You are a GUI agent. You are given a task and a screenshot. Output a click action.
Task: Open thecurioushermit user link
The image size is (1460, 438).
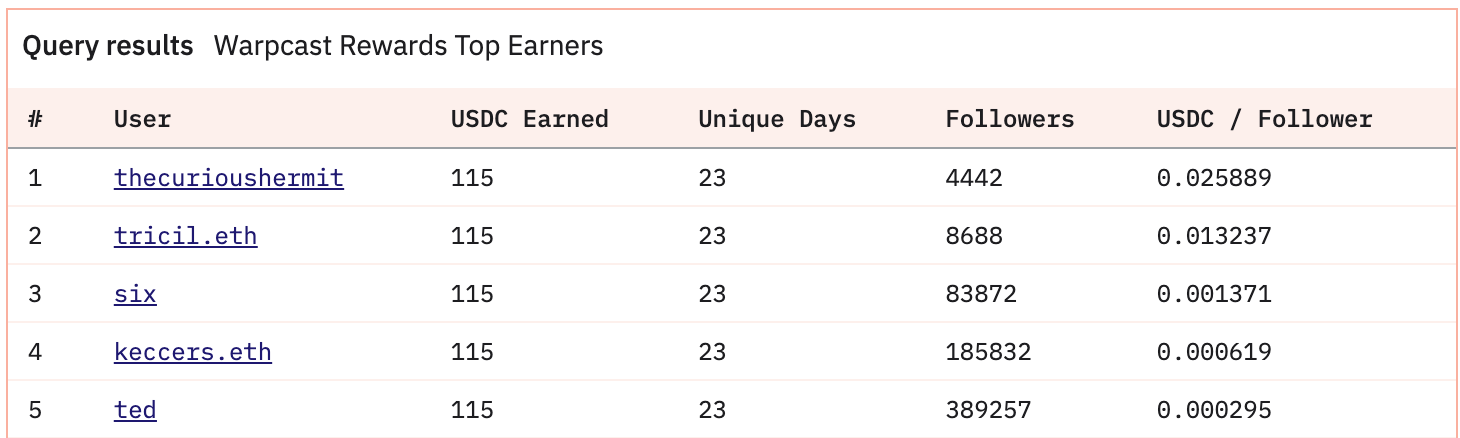click(x=229, y=178)
